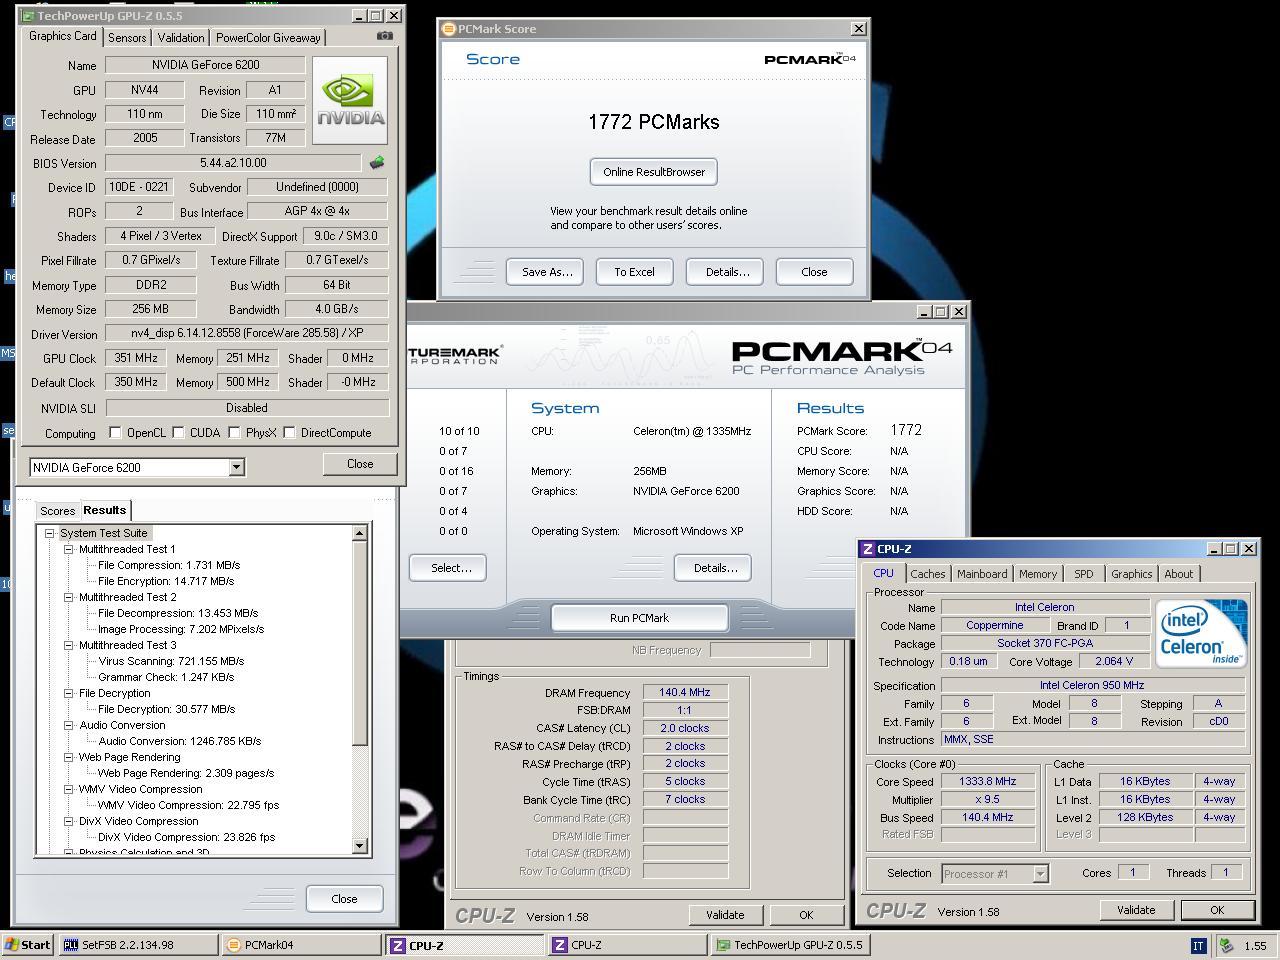Open the Mainboard tab in CPU-Z

[x=982, y=574]
